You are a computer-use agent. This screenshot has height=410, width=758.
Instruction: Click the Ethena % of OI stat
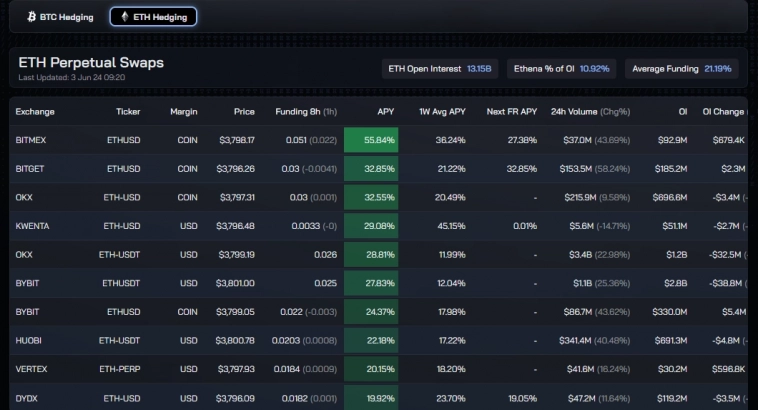(x=560, y=69)
